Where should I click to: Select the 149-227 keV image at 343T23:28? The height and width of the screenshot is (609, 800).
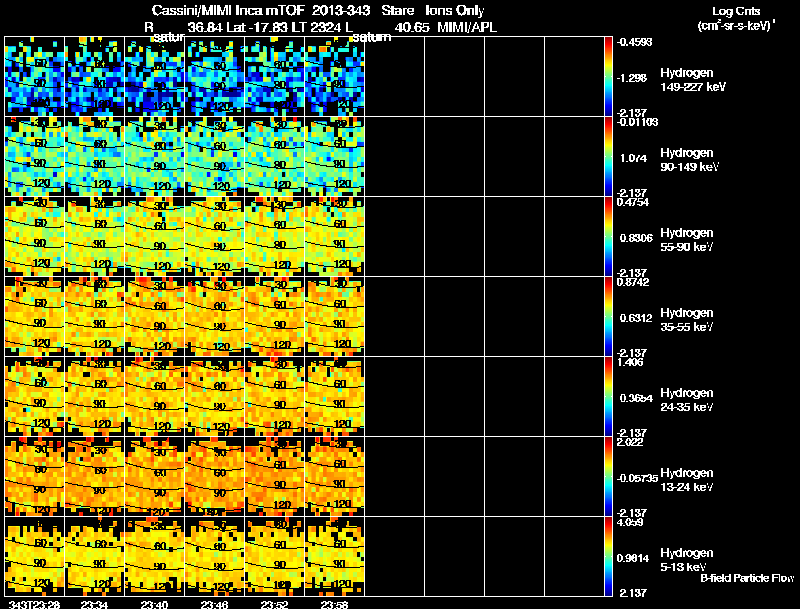(x=34, y=77)
